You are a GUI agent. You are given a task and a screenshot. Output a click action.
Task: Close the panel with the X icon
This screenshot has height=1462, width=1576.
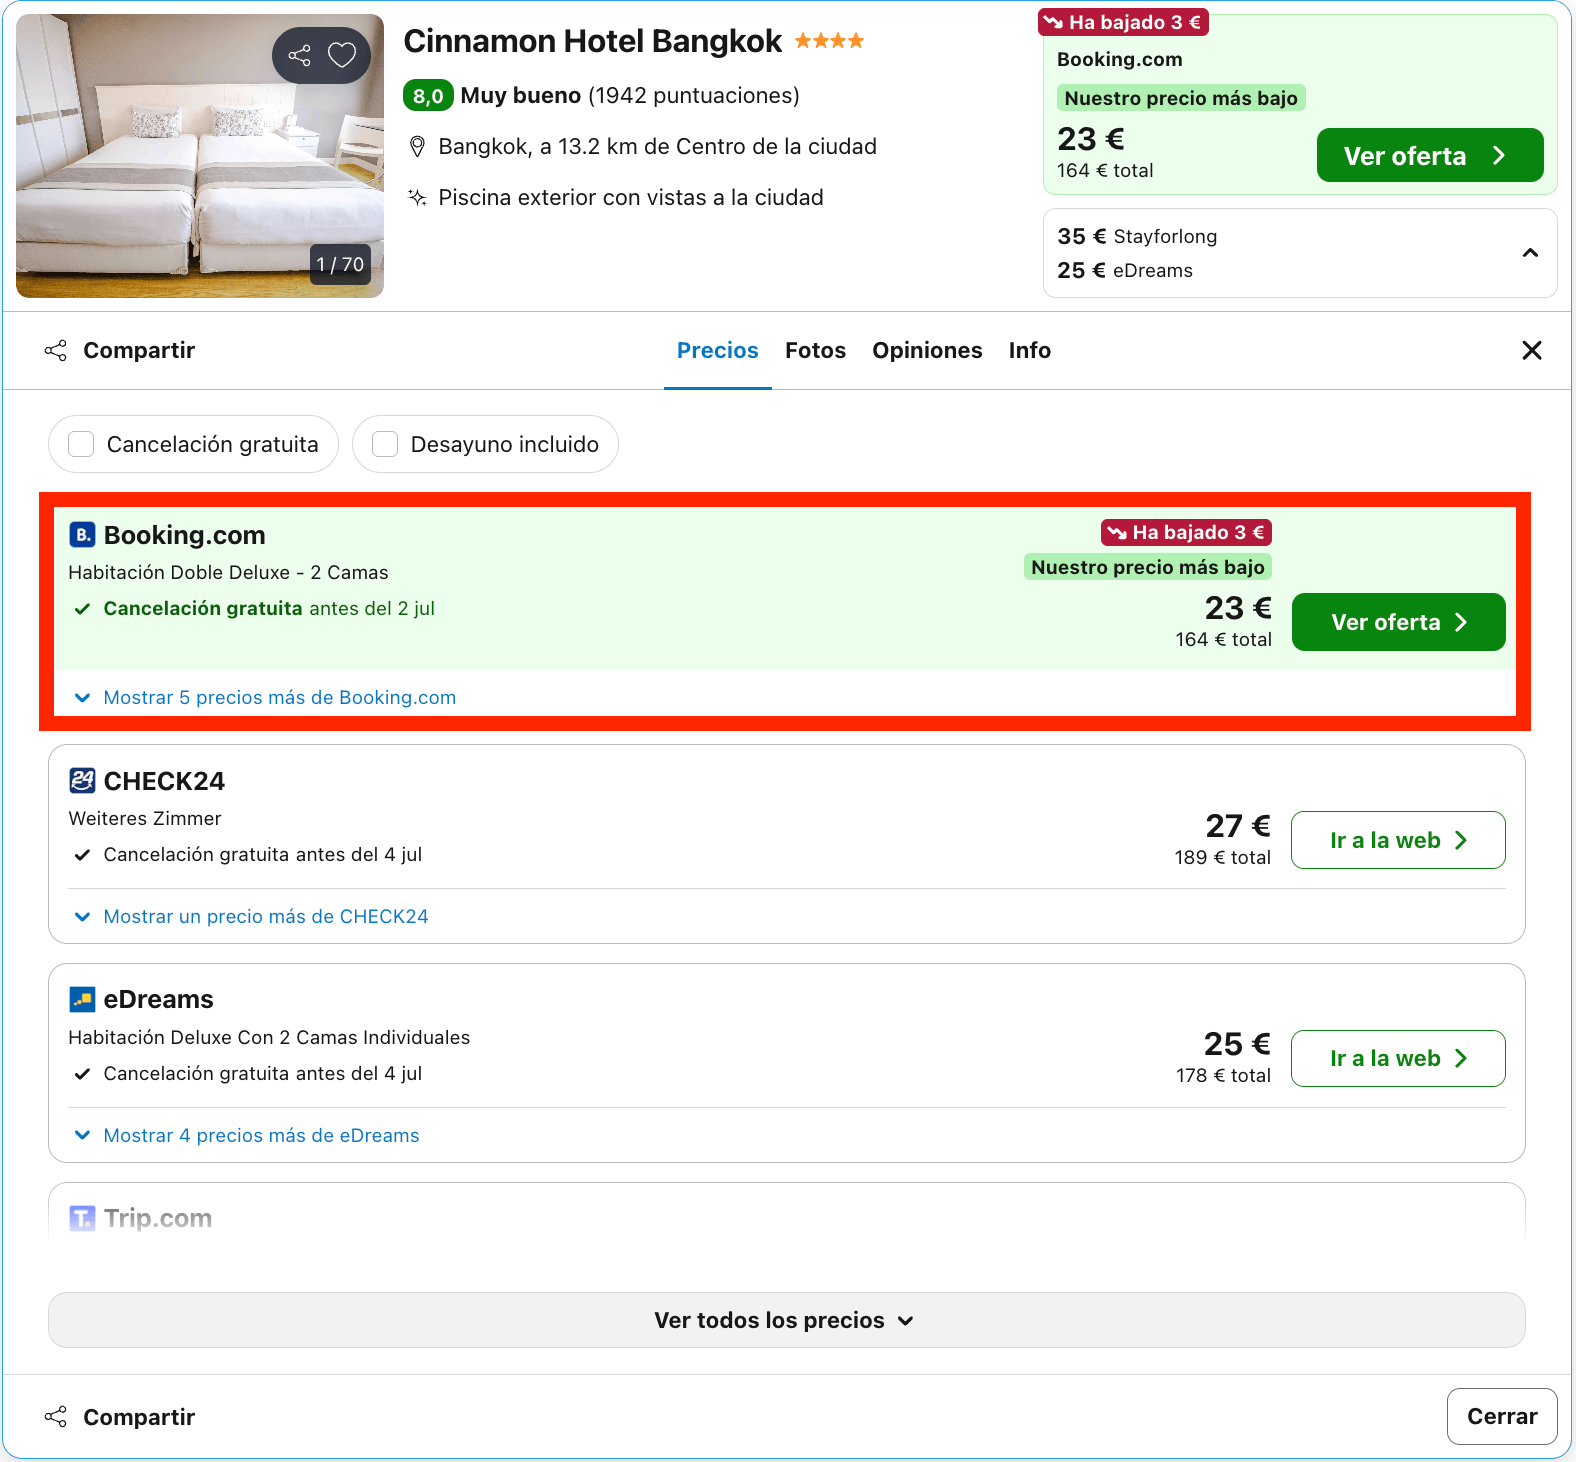point(1531,351)
